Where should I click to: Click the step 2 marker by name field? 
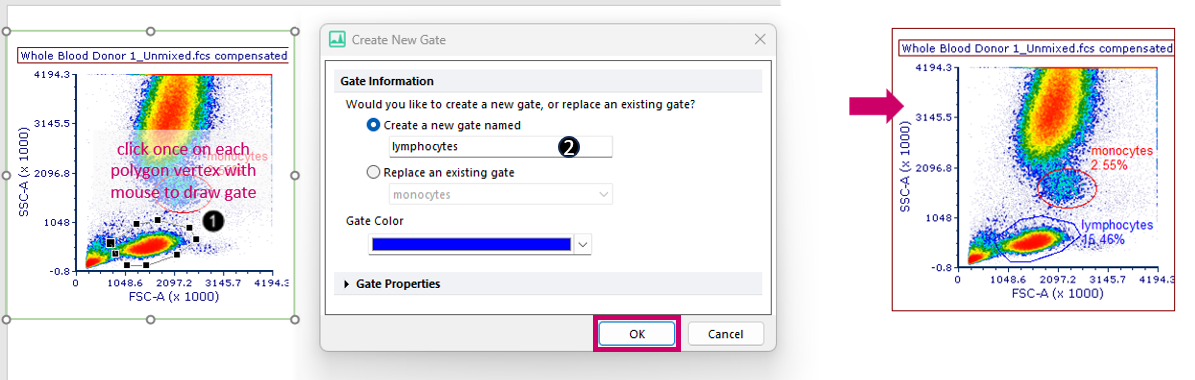568,148
